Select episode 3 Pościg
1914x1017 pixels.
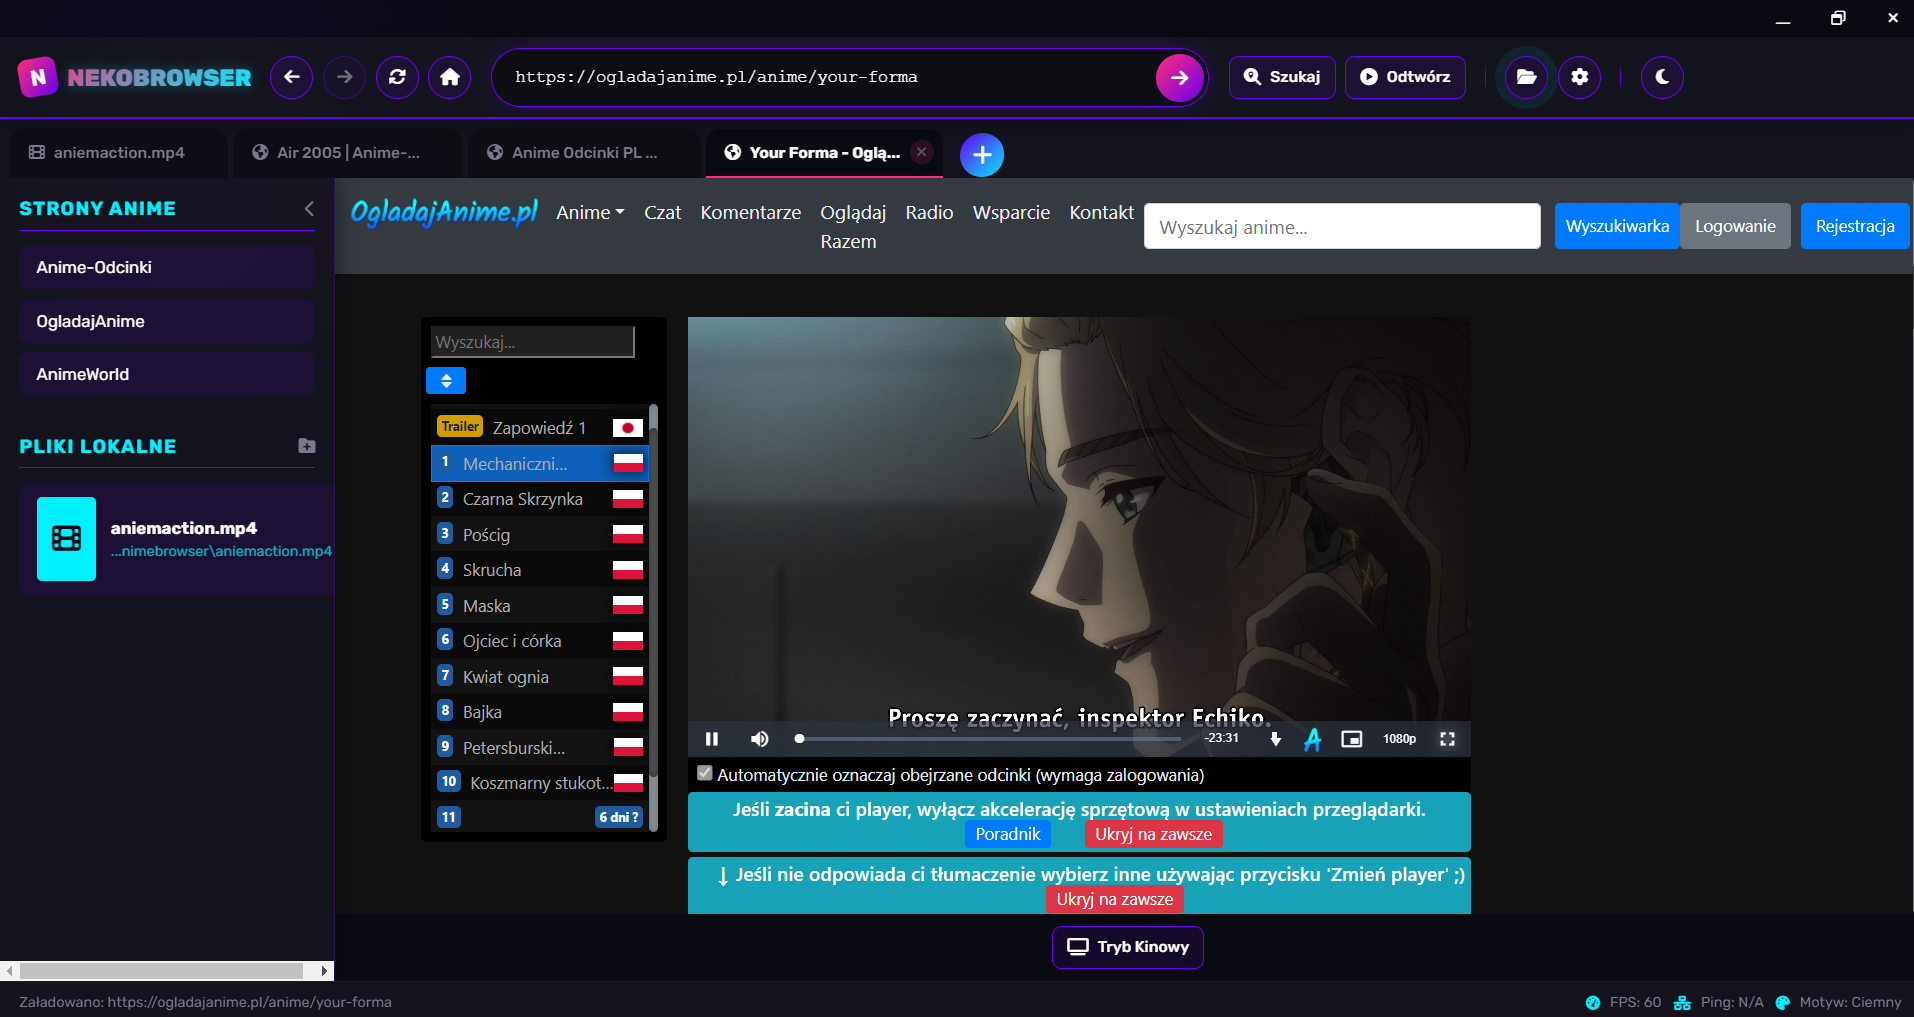[540, 535]
